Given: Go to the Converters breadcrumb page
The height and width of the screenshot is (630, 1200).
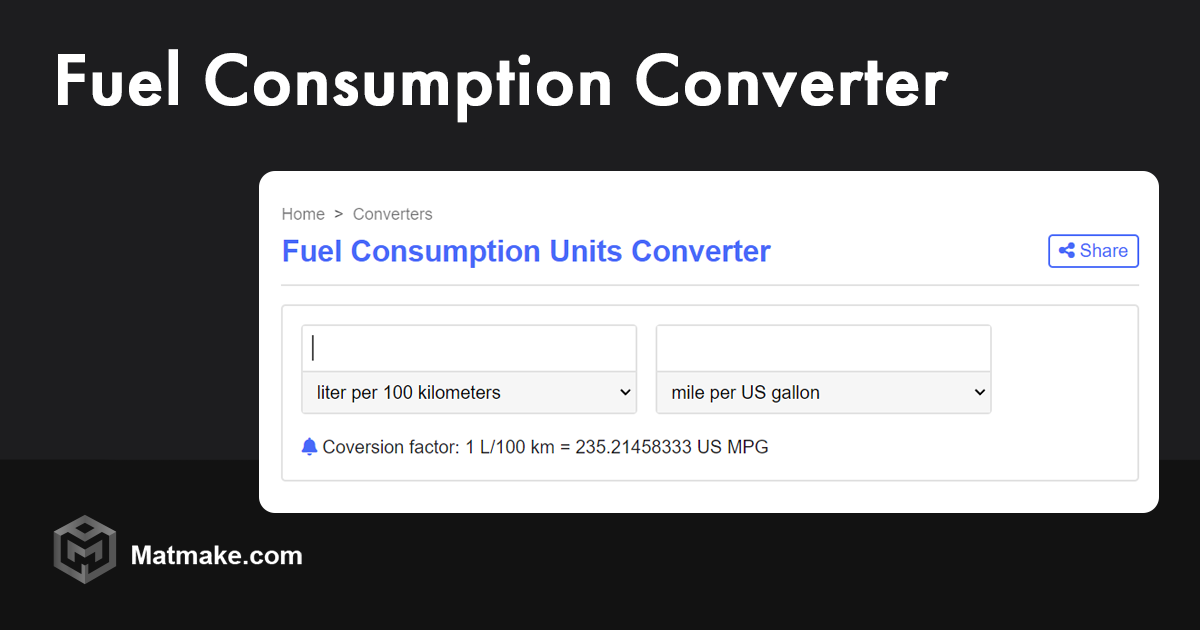Looking at the screenshot, I should pyautogui.click(x=392, y=214).
